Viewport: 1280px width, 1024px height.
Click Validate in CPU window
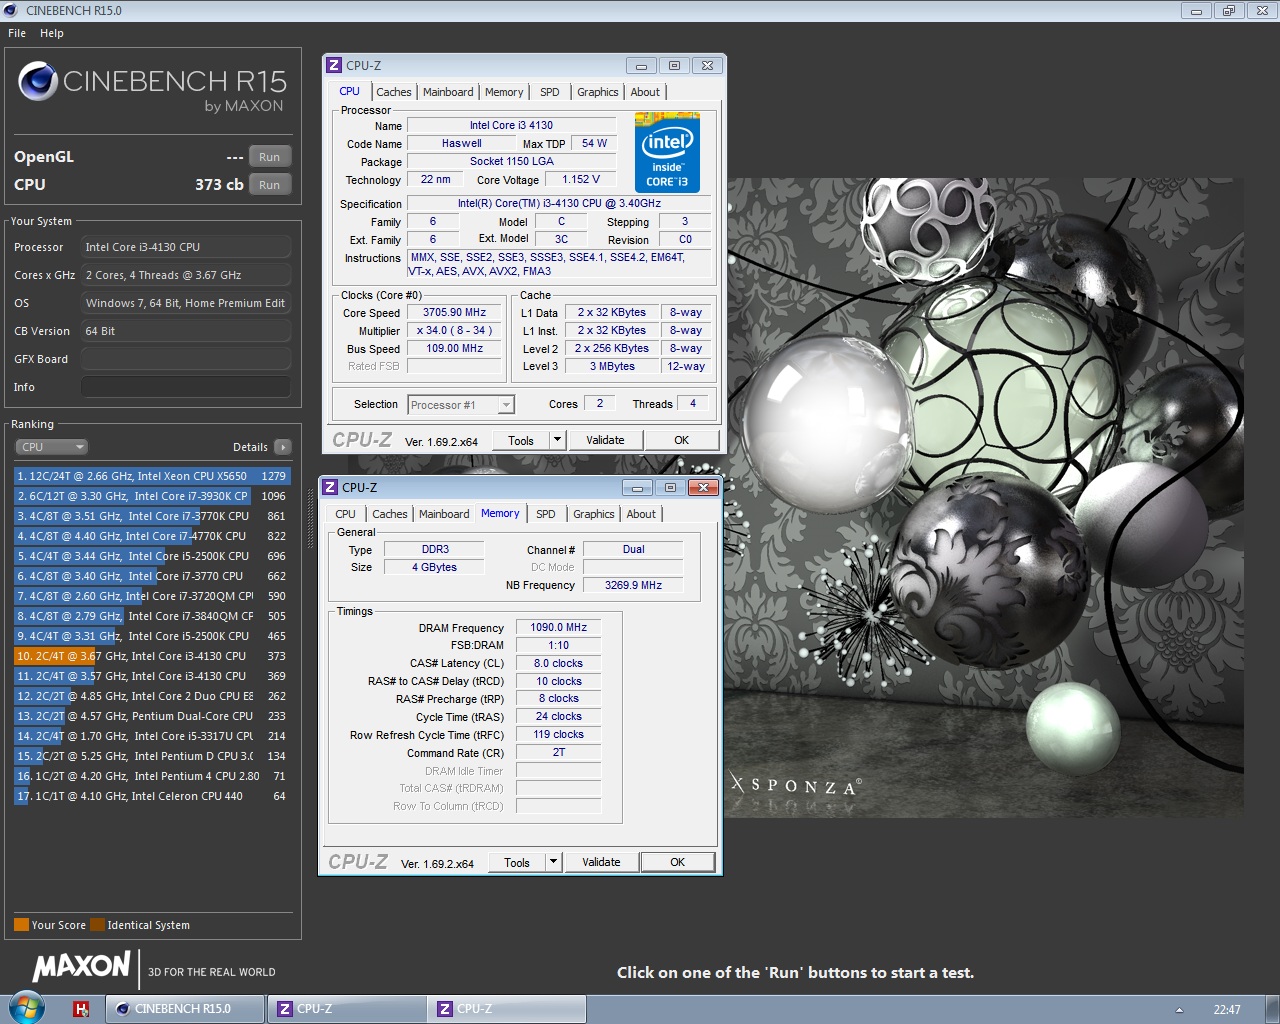(605, 440)
